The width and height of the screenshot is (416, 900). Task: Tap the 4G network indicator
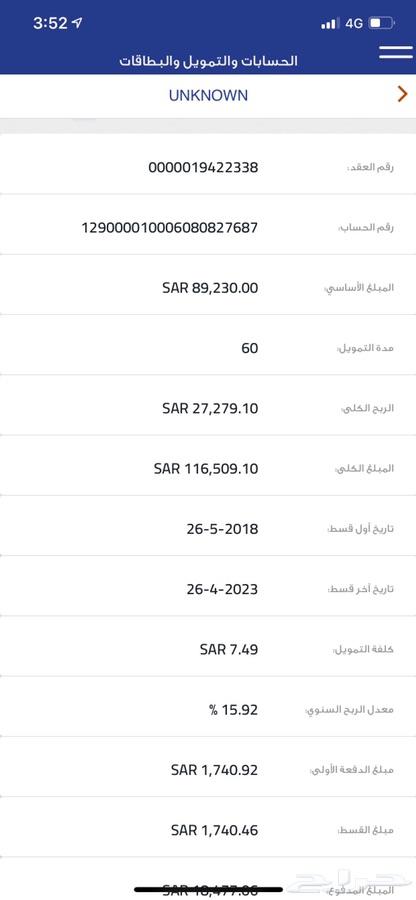pyautogui.click(x=354, y=24)
